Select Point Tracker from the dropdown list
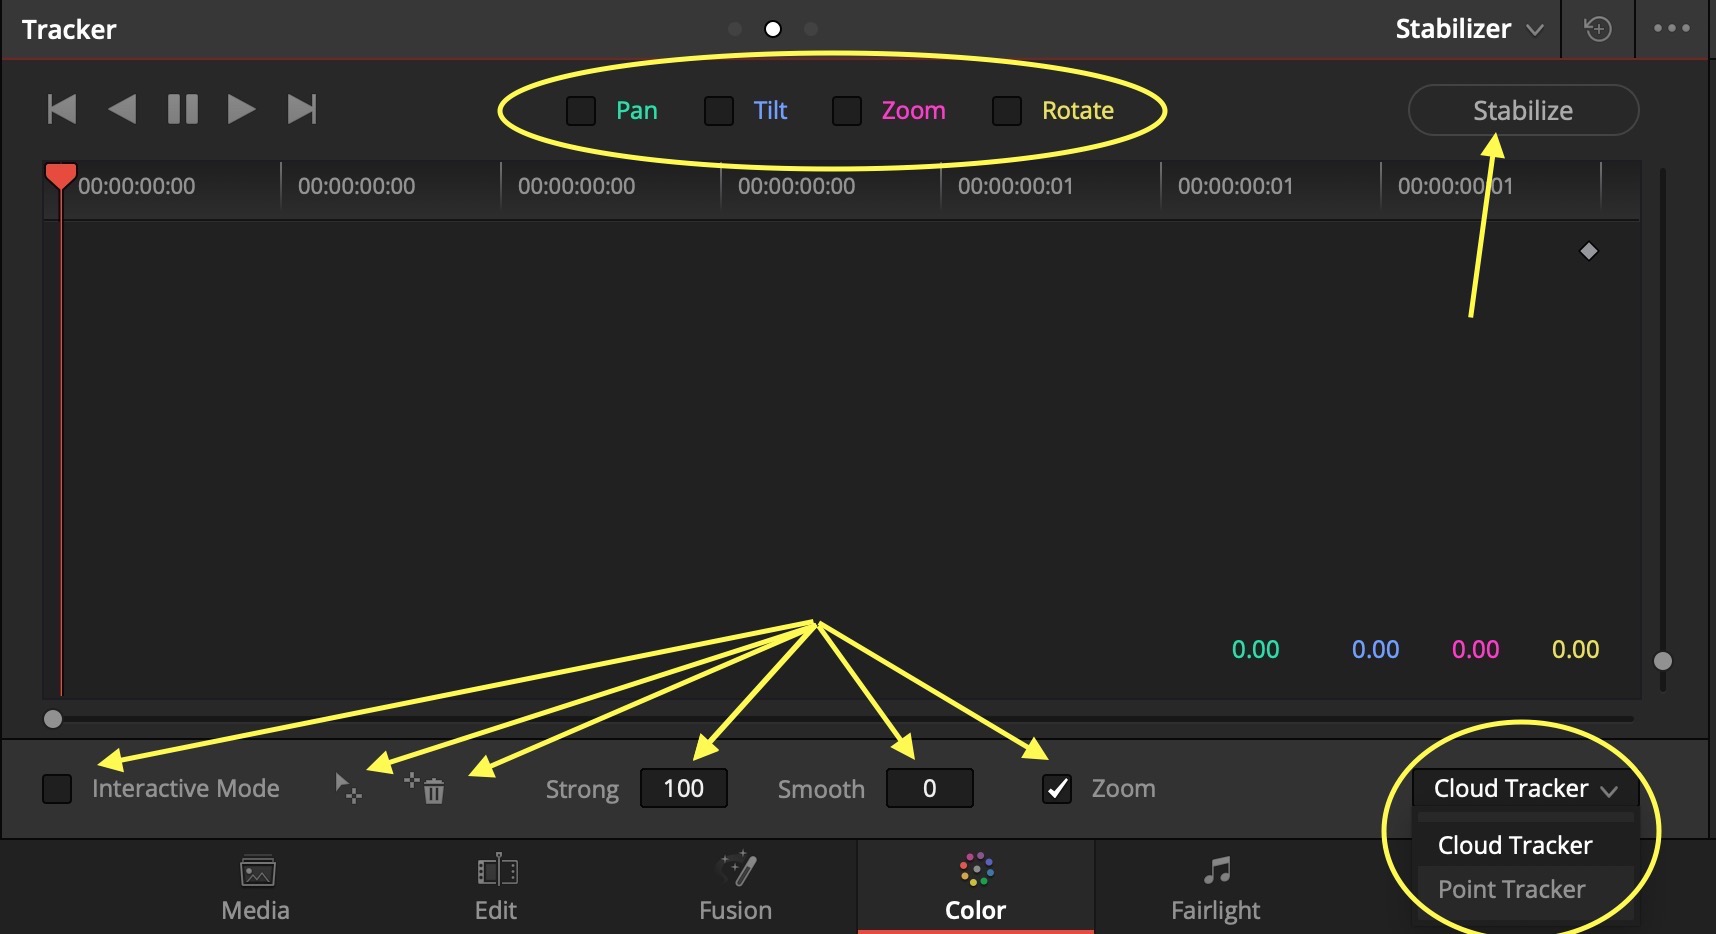The height and width of the screenshot is (934, 1716). (1511, 889)
